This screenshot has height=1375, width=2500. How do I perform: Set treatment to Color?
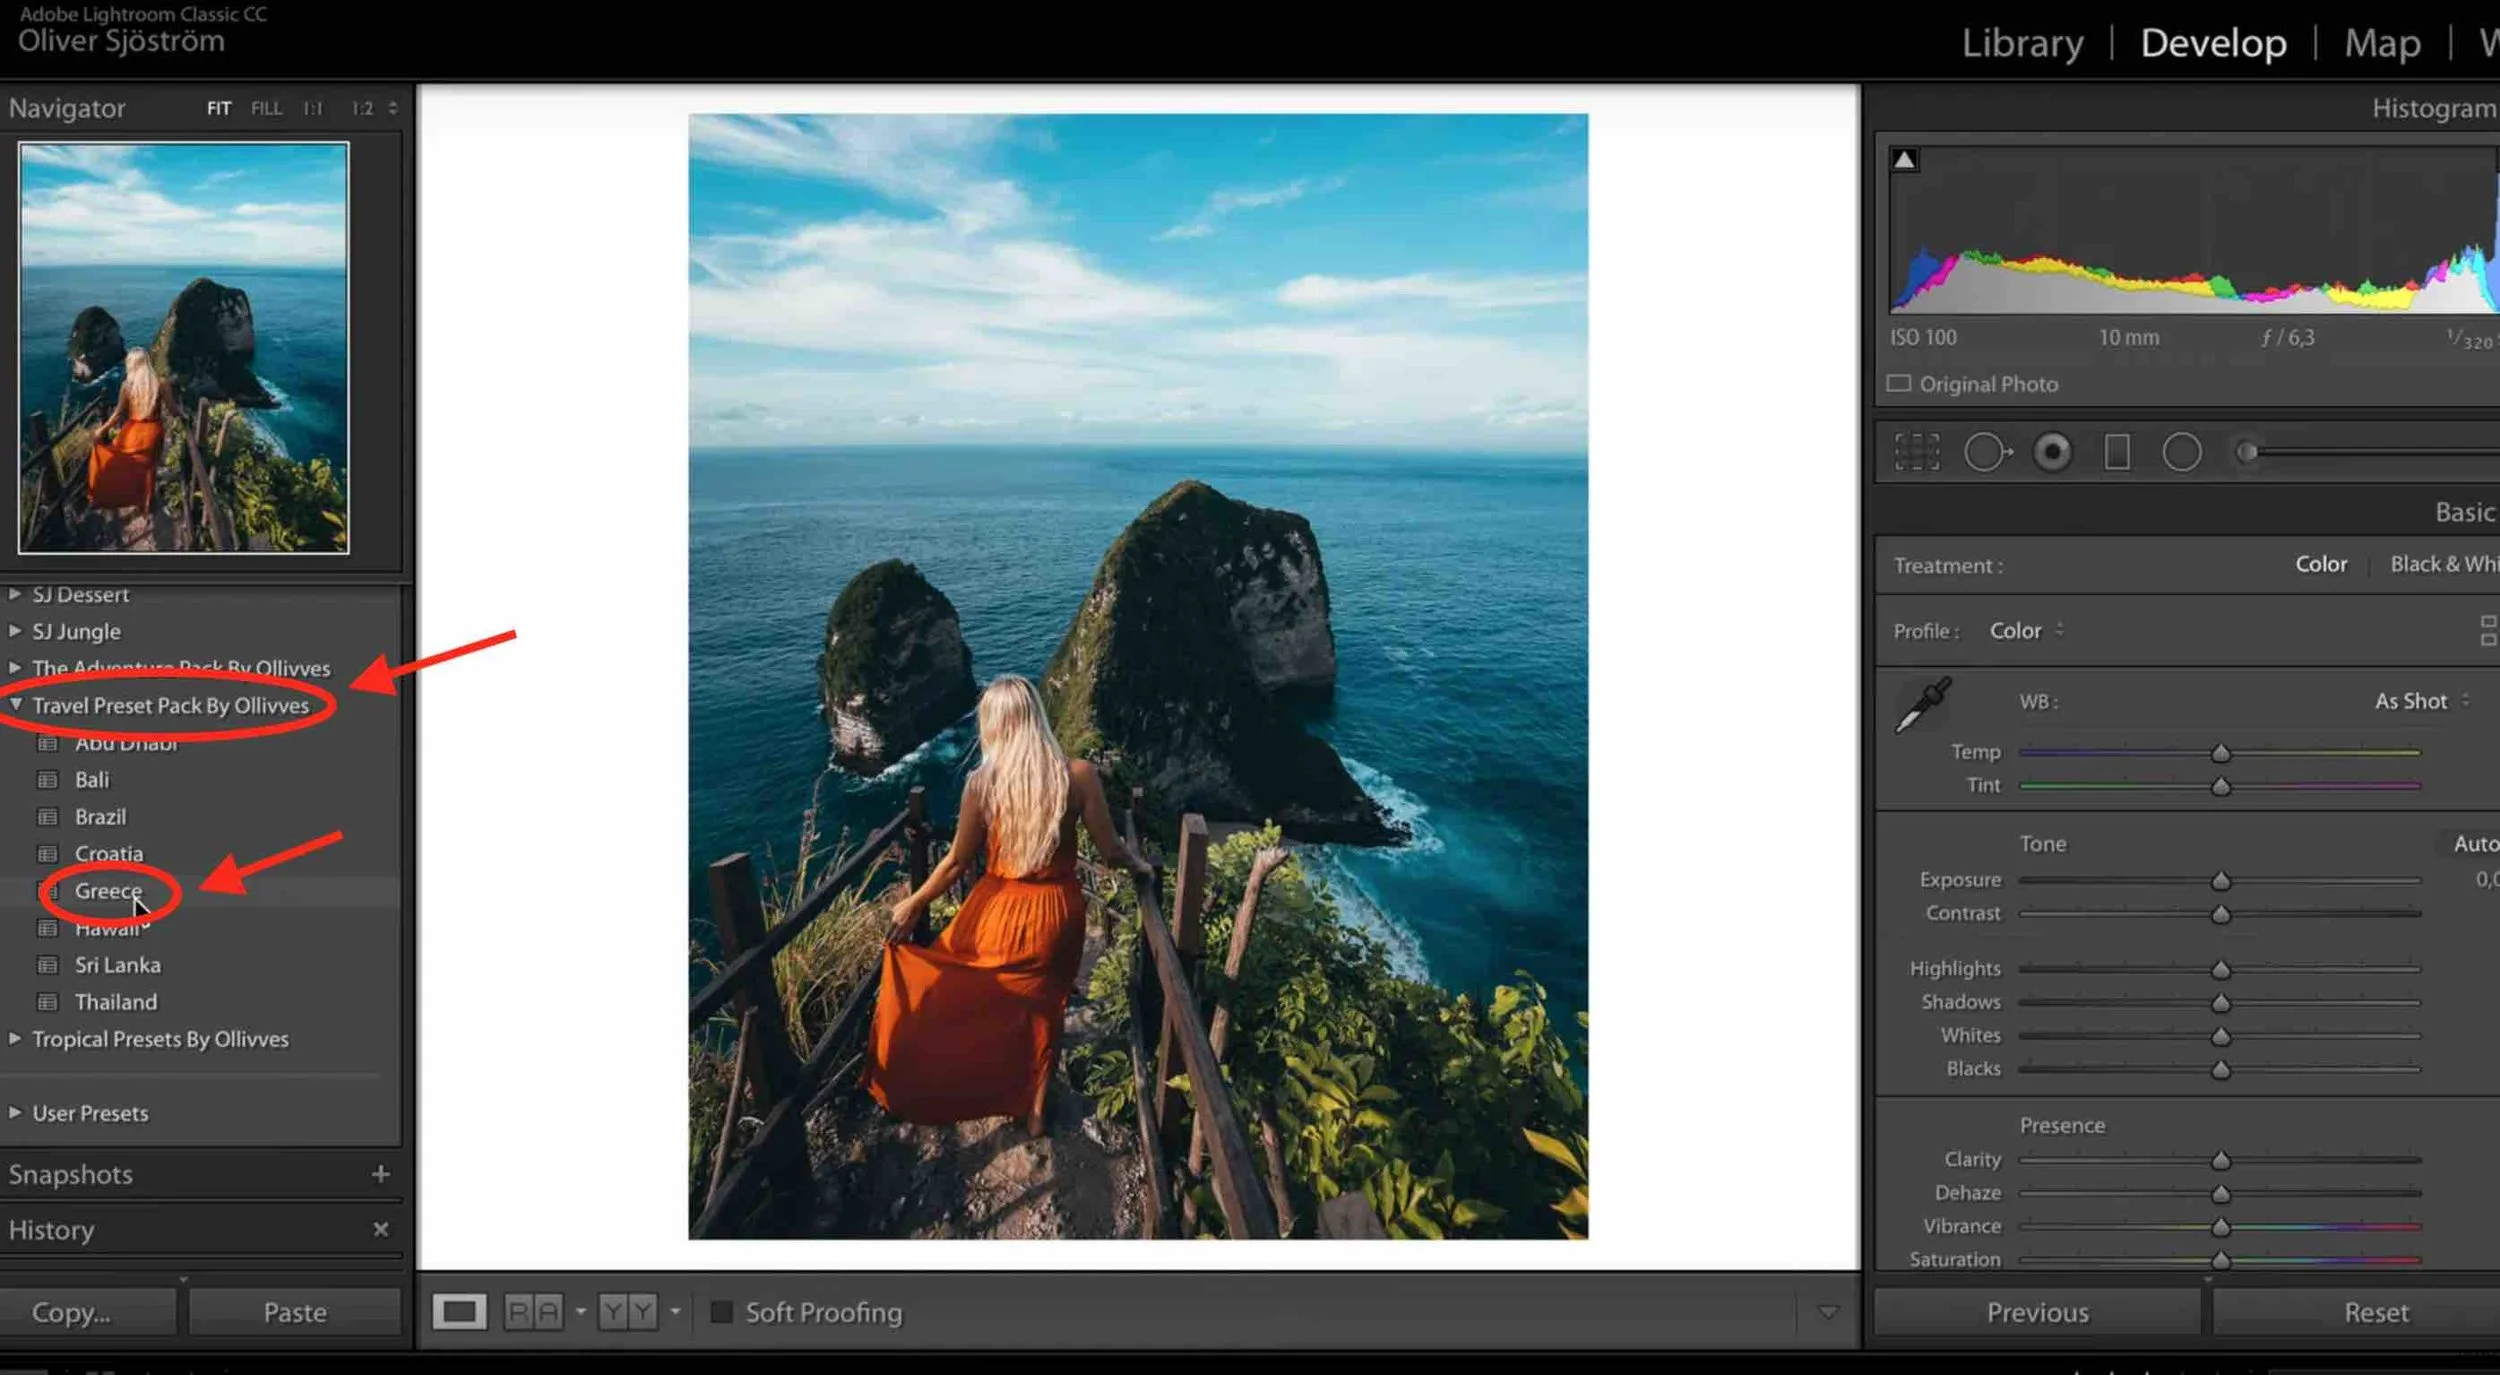(2321, 564)
